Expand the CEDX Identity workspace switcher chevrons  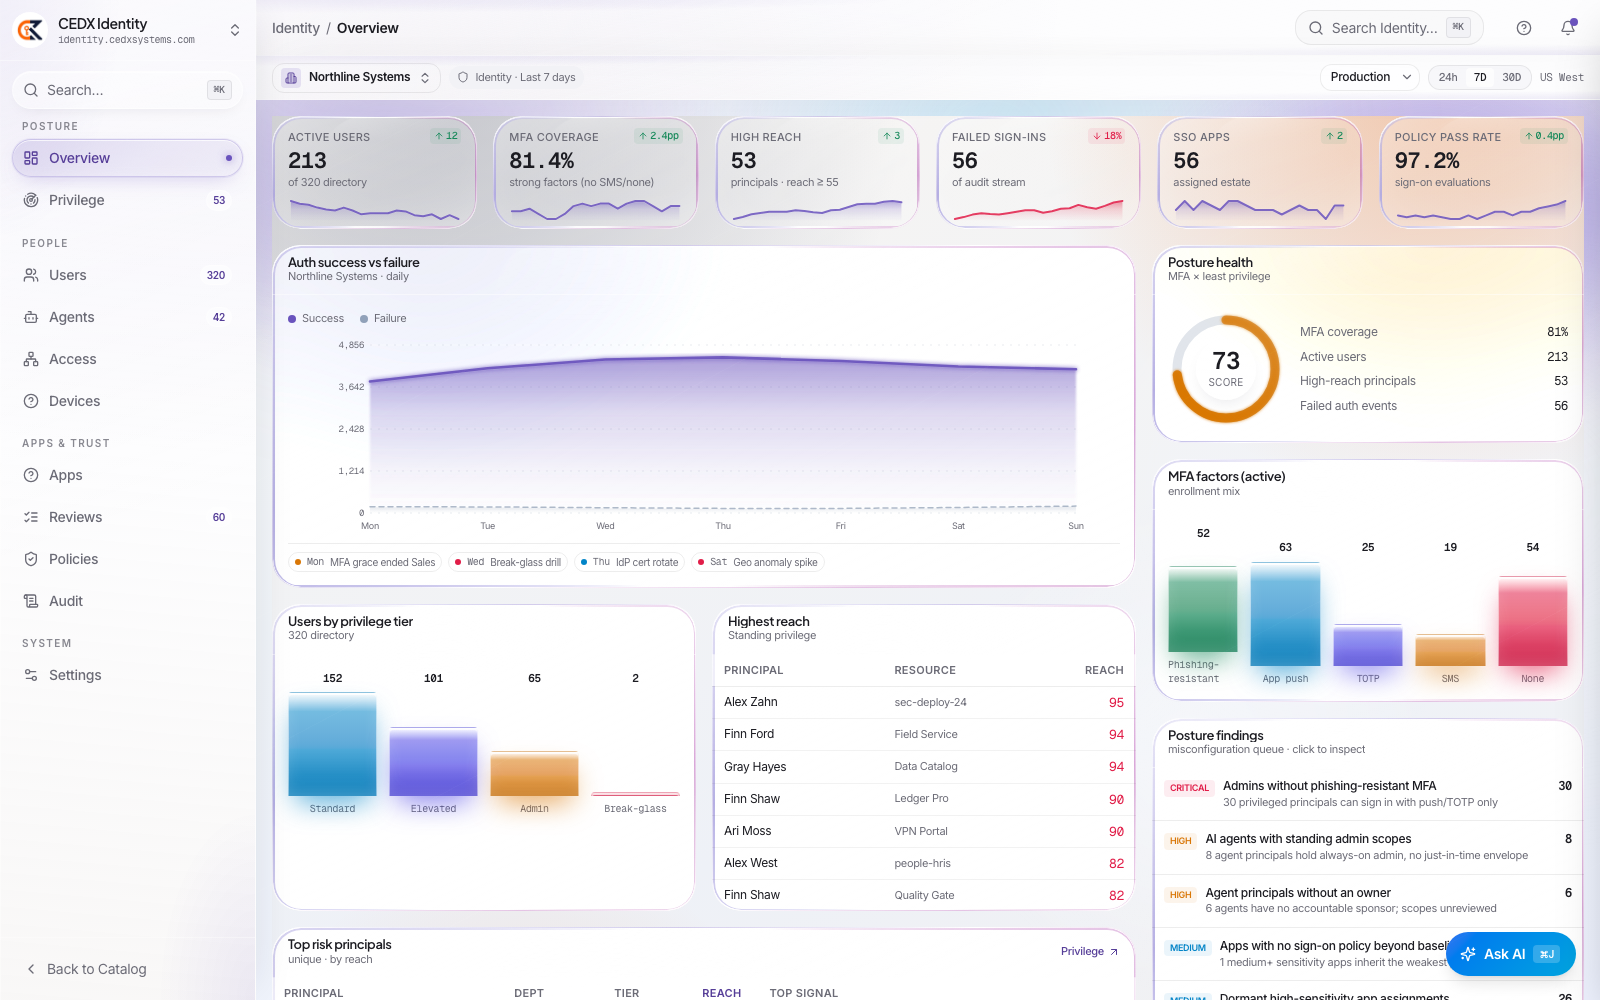(235, 30)
